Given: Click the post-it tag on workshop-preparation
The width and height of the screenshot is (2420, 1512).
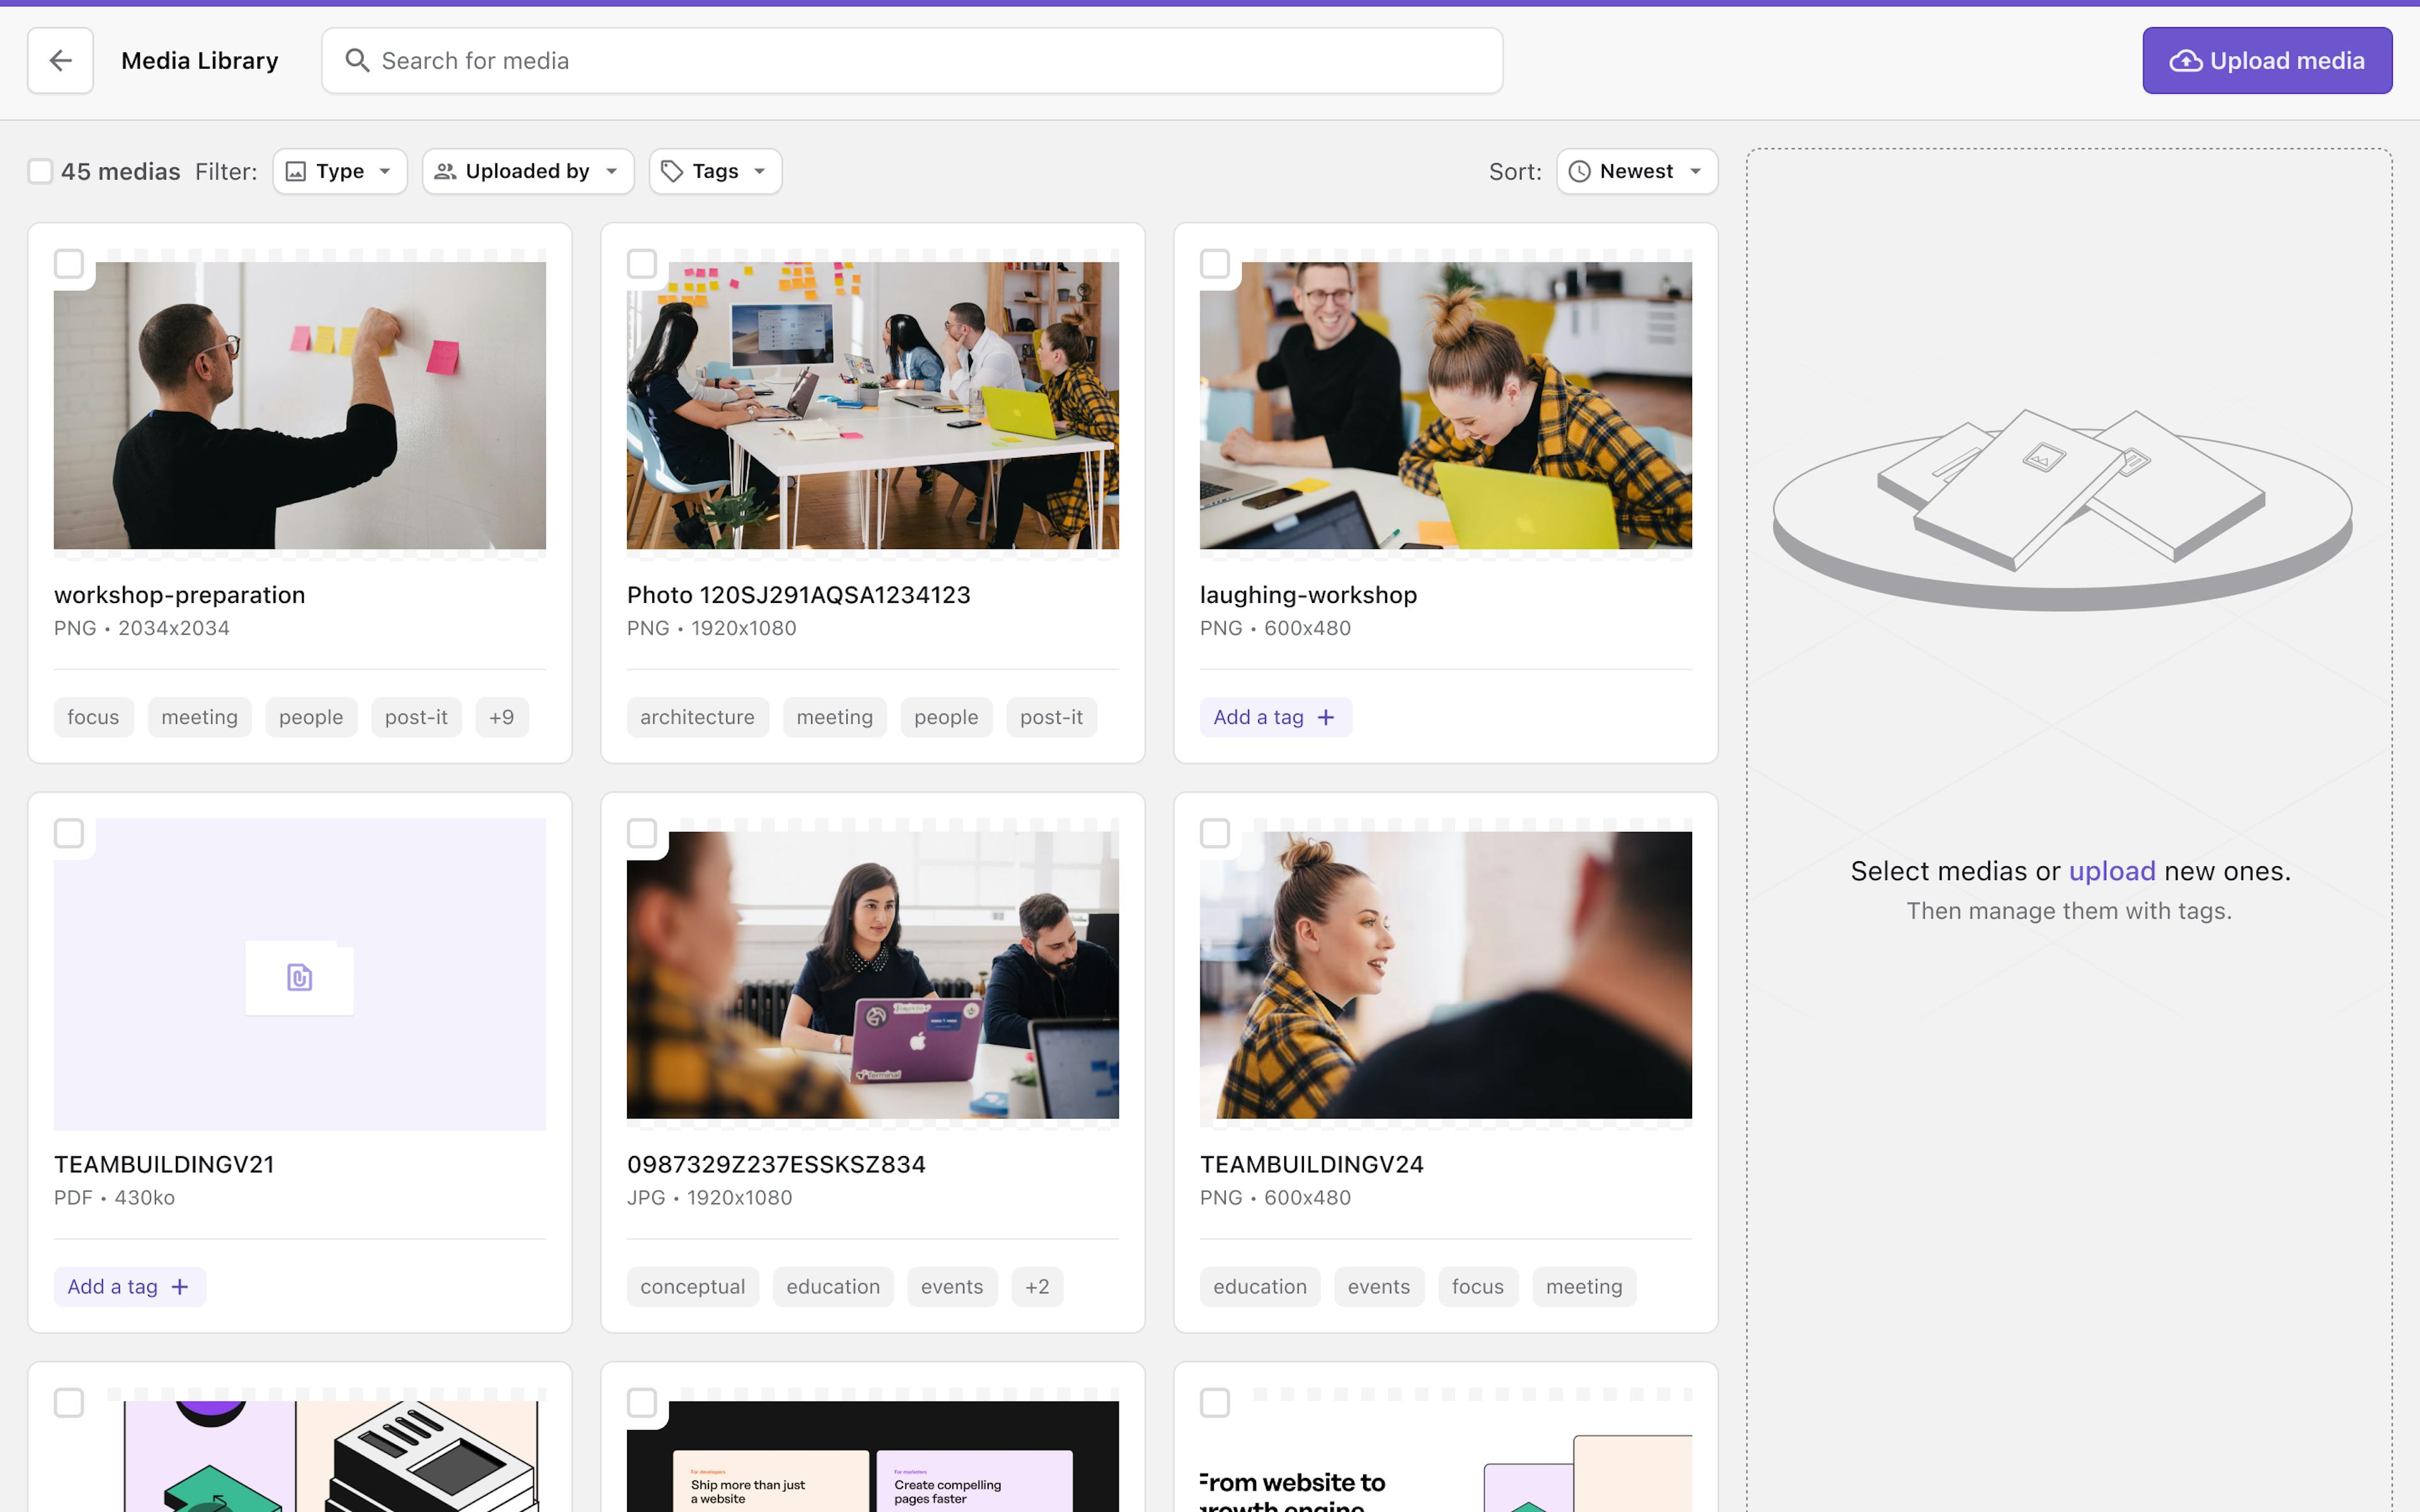Looking at the screenshot, I should tap(416, 717).
